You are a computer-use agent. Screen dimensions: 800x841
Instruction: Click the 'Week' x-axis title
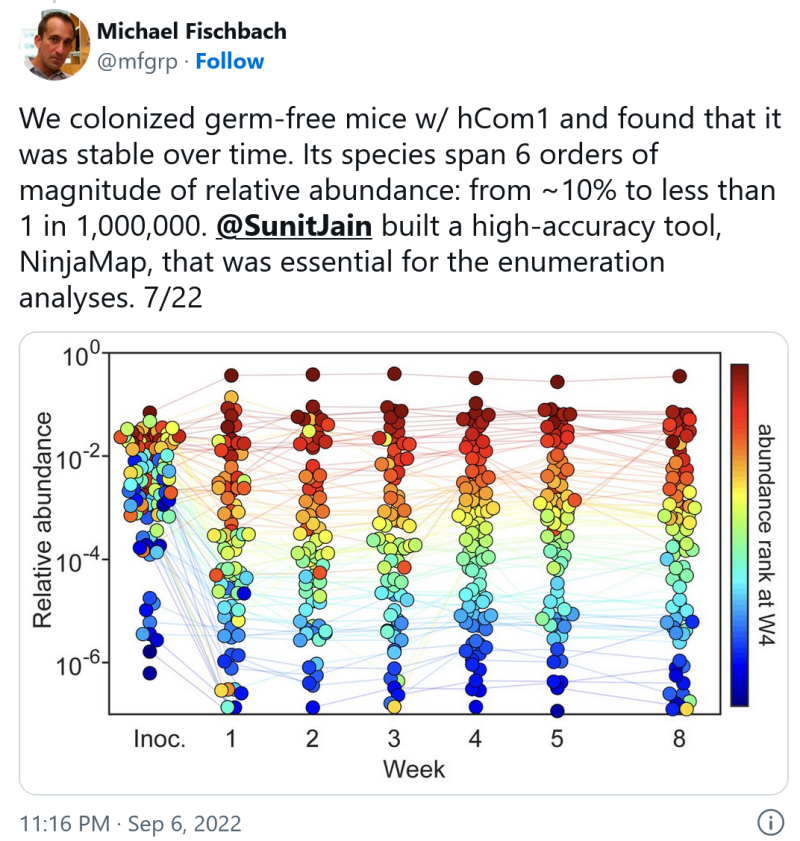click(x=413, y=770)
